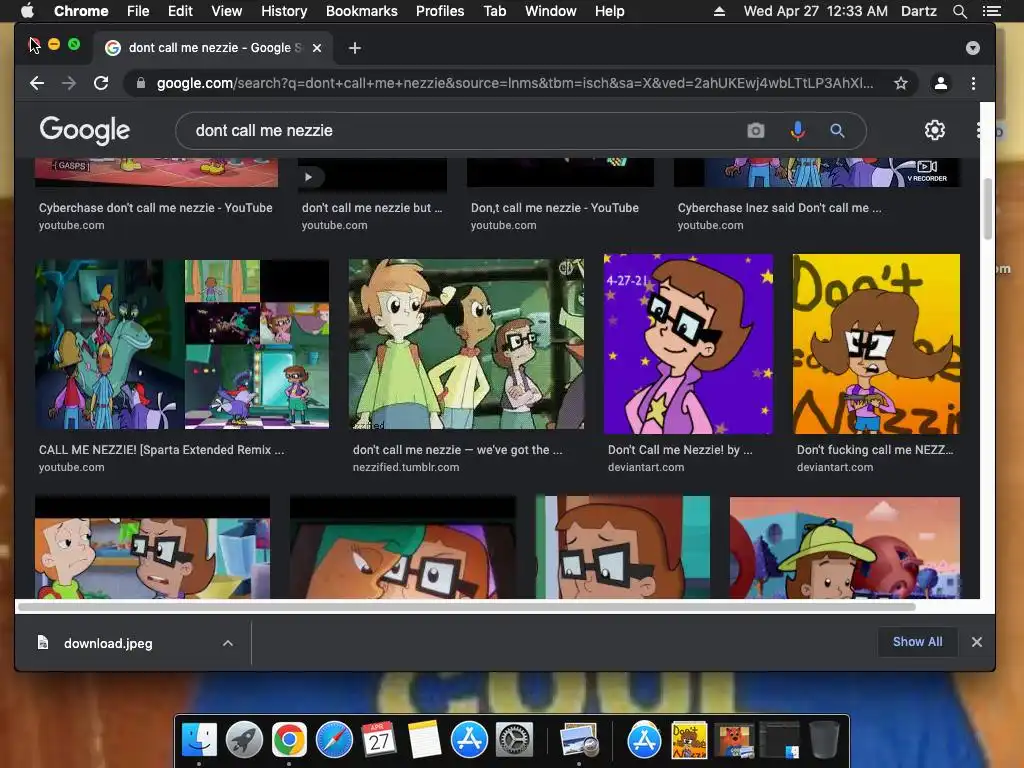Close the 'dont call me nezzie' tab
Image resolution: width=1024 pixels, height=768 pixels.
click(x=317, y=48)
